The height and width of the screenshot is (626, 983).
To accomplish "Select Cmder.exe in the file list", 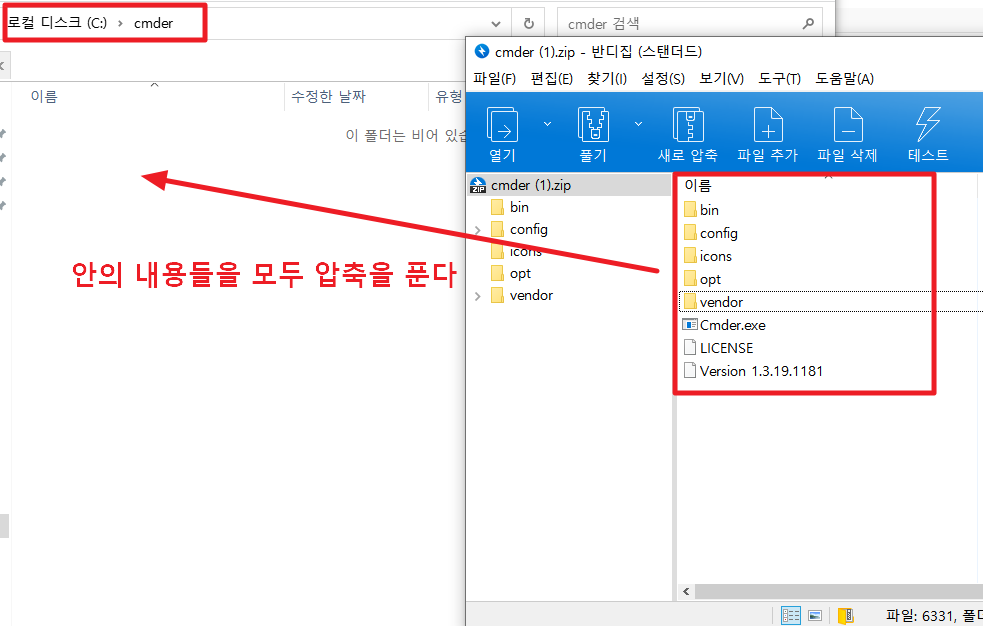I will click(x=732, y=325).
